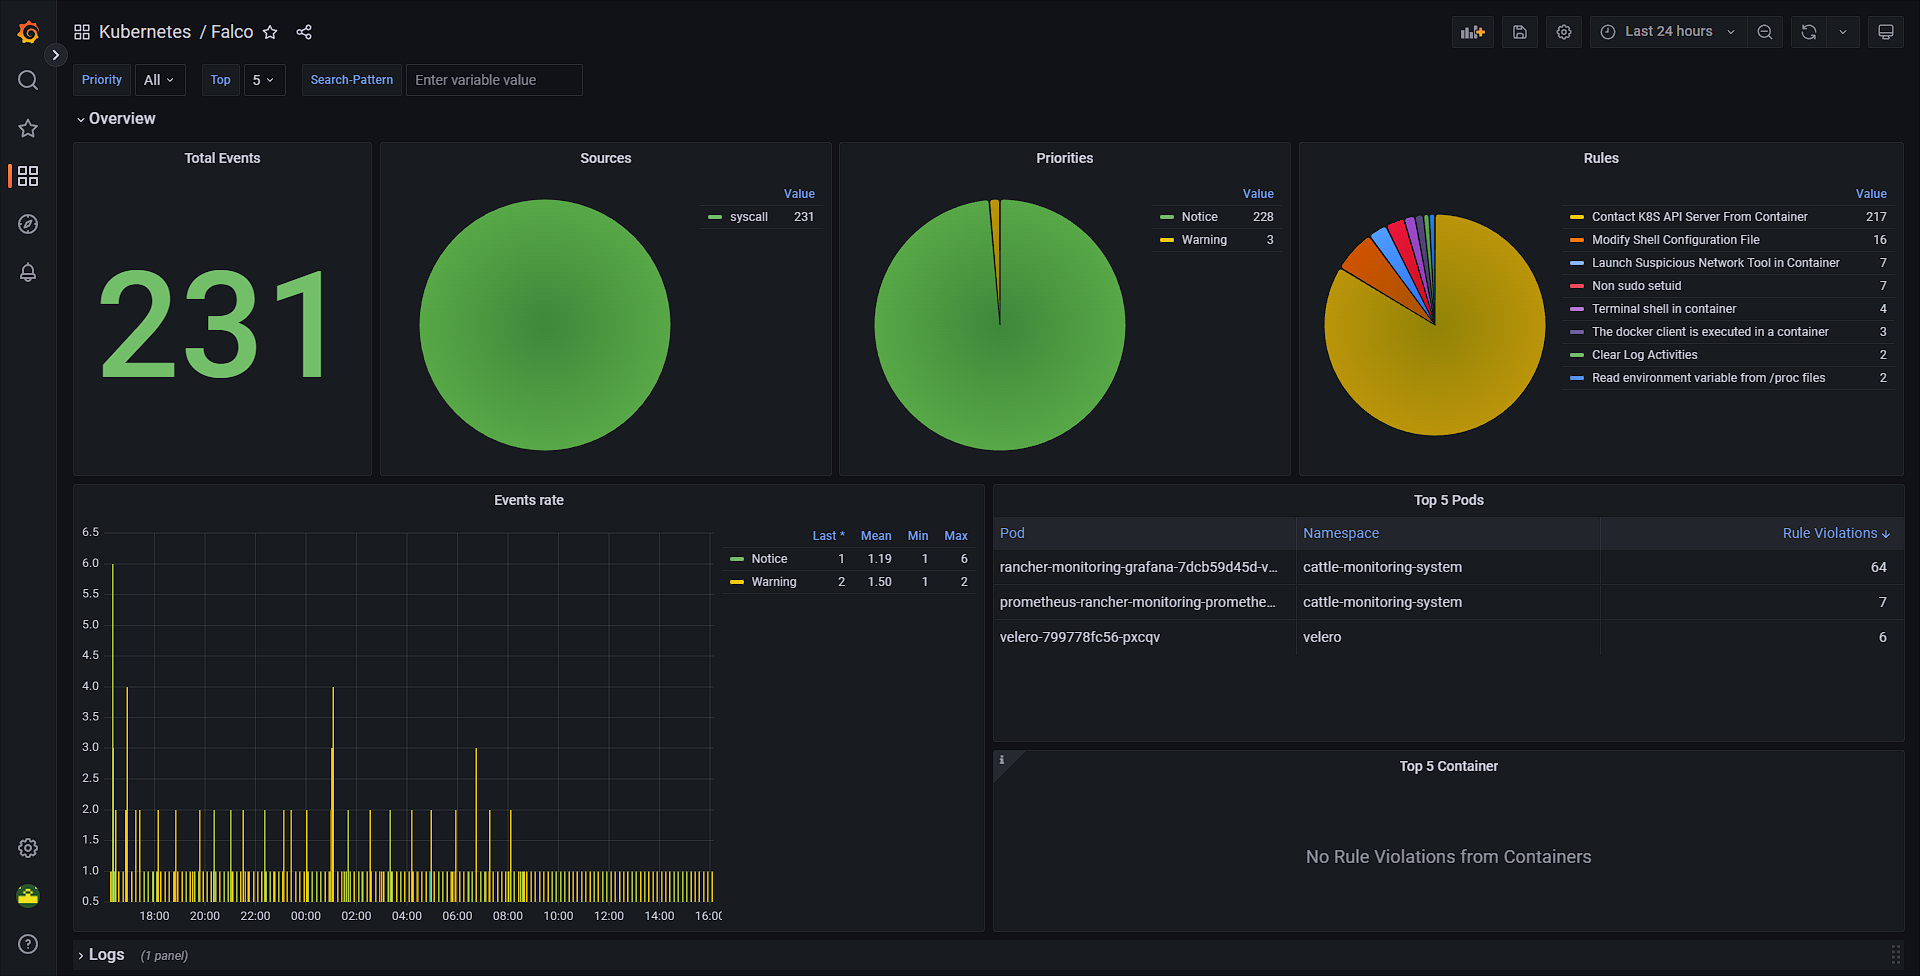Toggle Launch Suspicious Network Tool in Container series

coord(1716,263)
